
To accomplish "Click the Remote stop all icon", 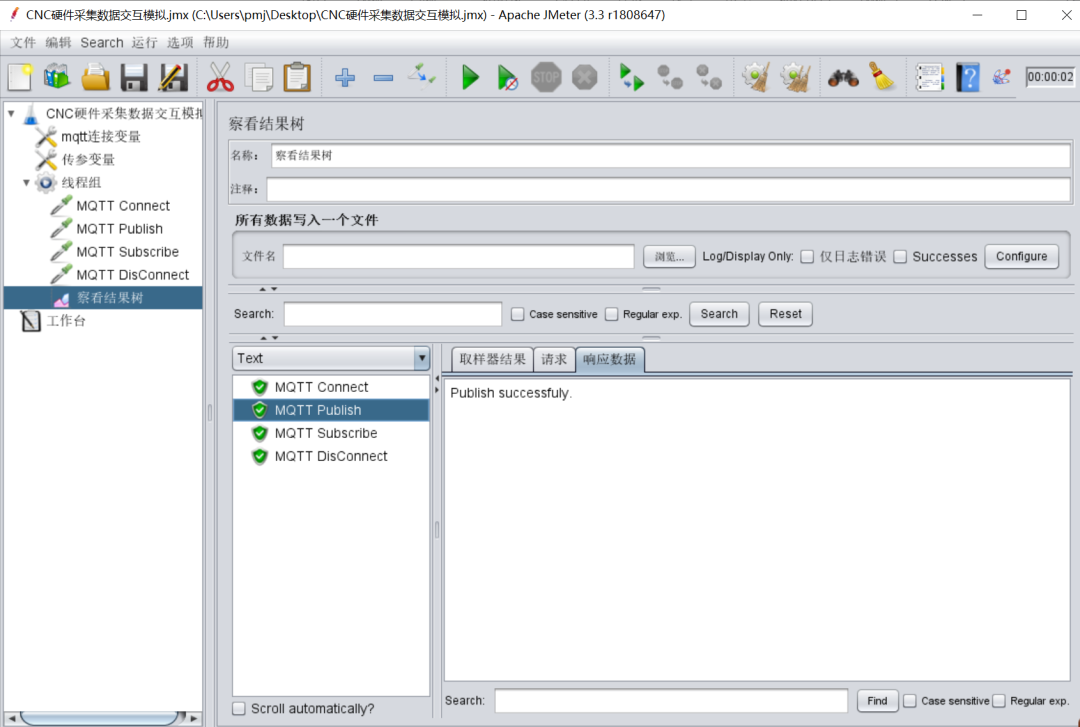I will [x=669, y=77].
